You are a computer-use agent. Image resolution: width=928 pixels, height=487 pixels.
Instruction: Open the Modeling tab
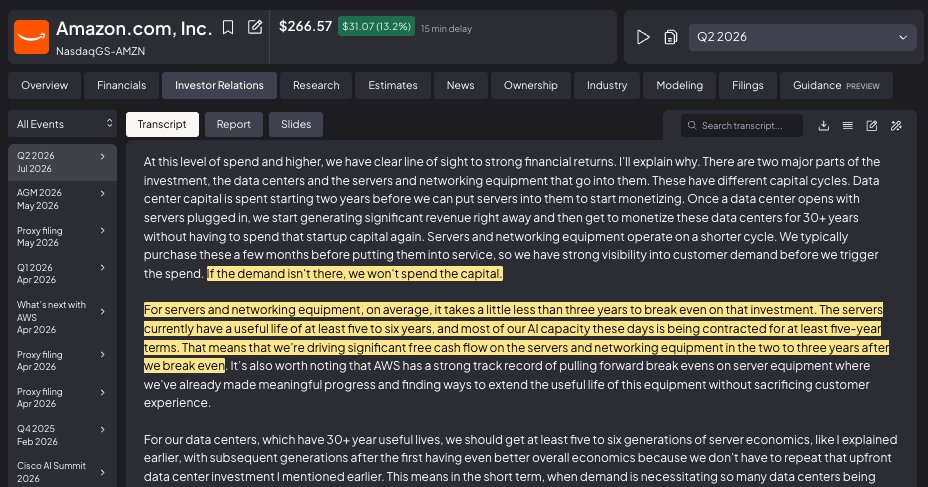679,85
